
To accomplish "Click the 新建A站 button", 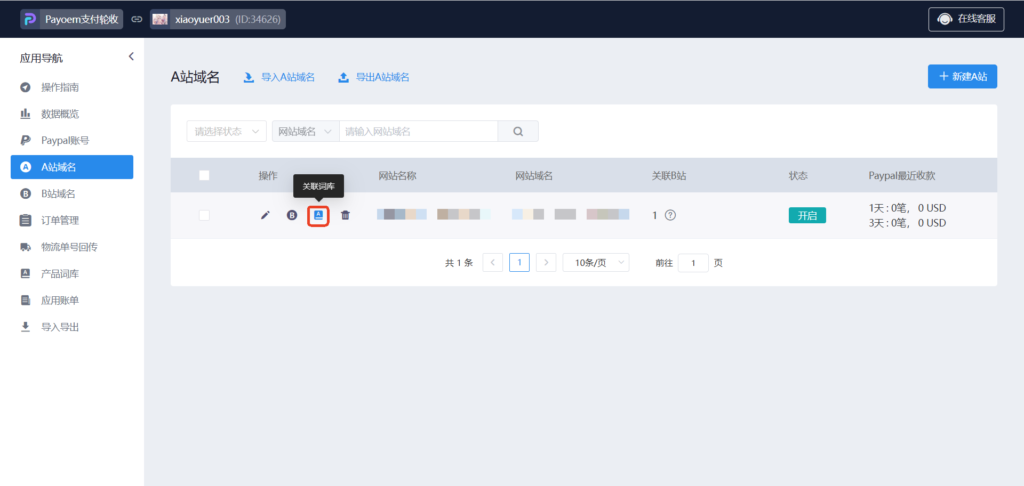I will [x=962, y=76].
